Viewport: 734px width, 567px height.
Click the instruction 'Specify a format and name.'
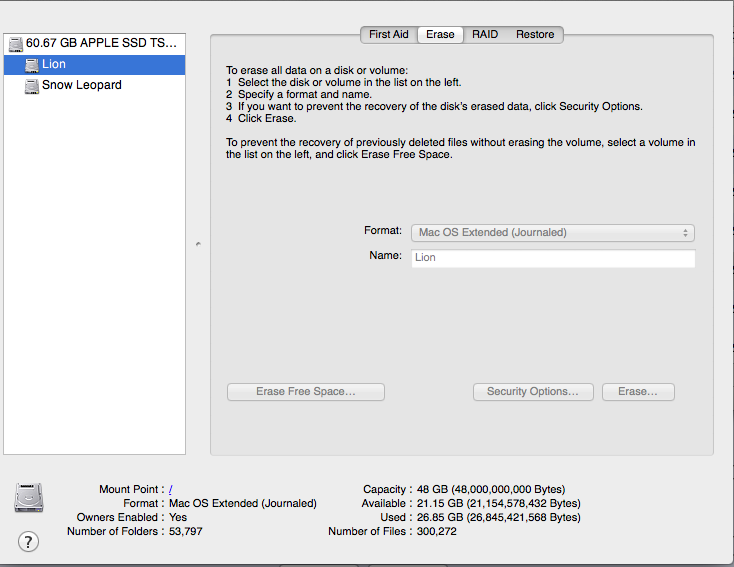[x=305, y=95]
